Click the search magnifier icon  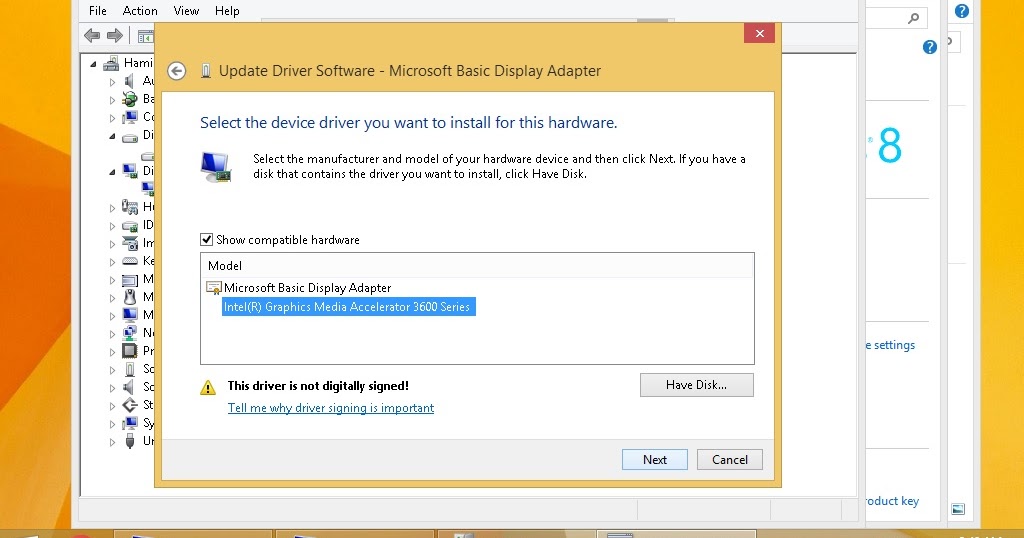tap(914, 18)
